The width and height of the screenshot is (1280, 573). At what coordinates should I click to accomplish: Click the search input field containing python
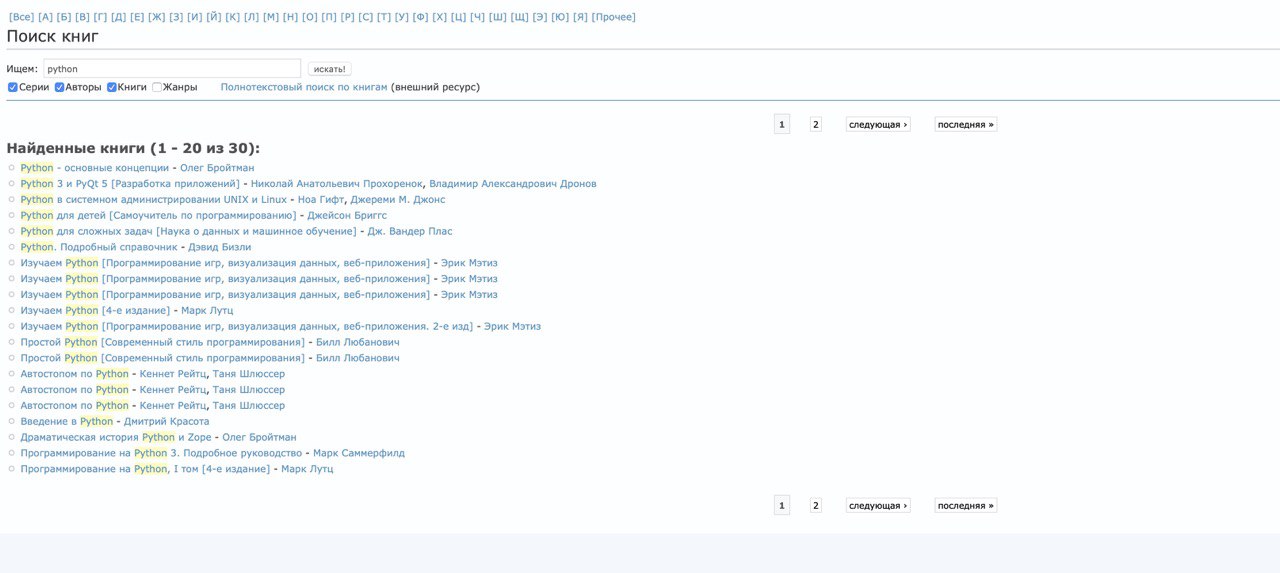click(x=172, y=69)
